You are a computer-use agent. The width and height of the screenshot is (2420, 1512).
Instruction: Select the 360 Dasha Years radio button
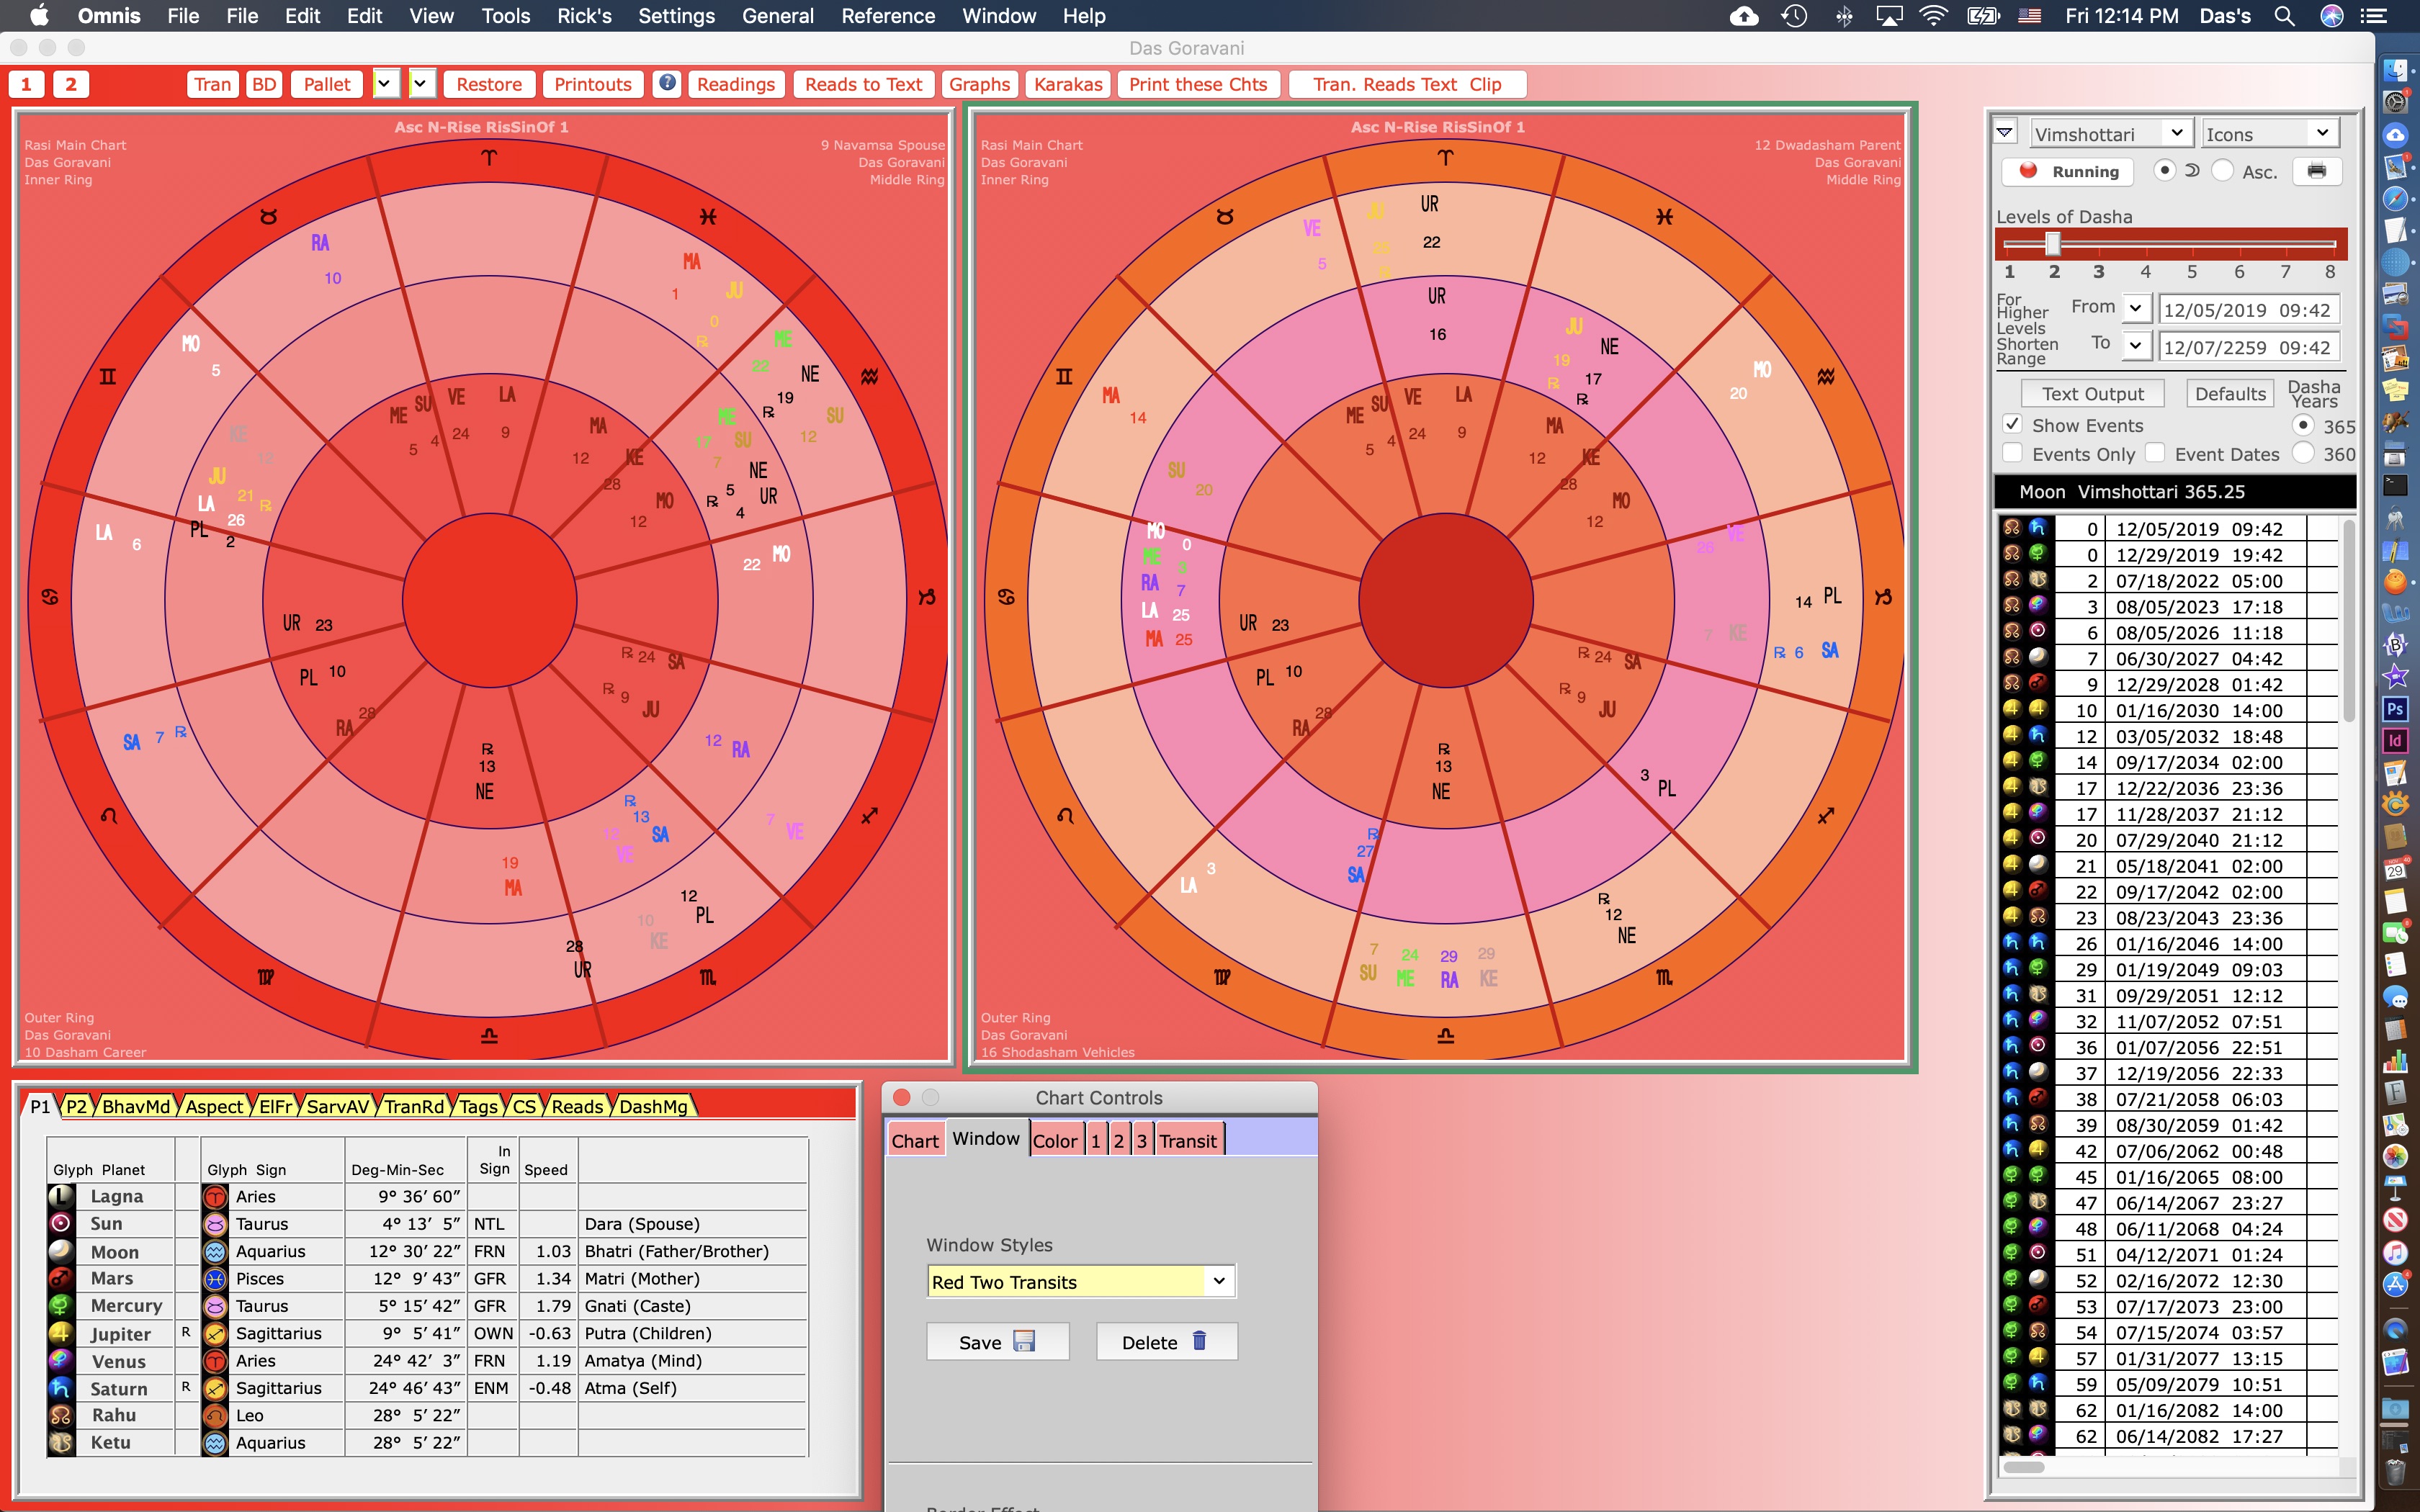tap(2302, 453)
